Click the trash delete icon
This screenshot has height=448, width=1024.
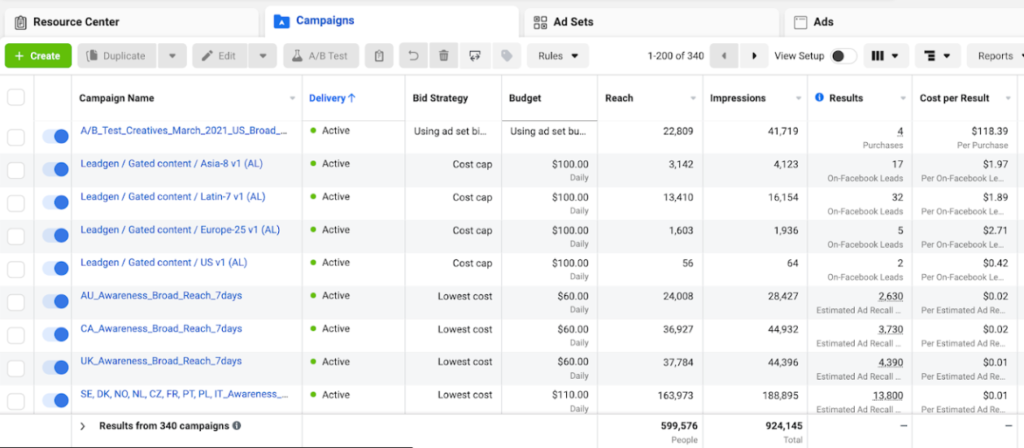pos(444,56)
